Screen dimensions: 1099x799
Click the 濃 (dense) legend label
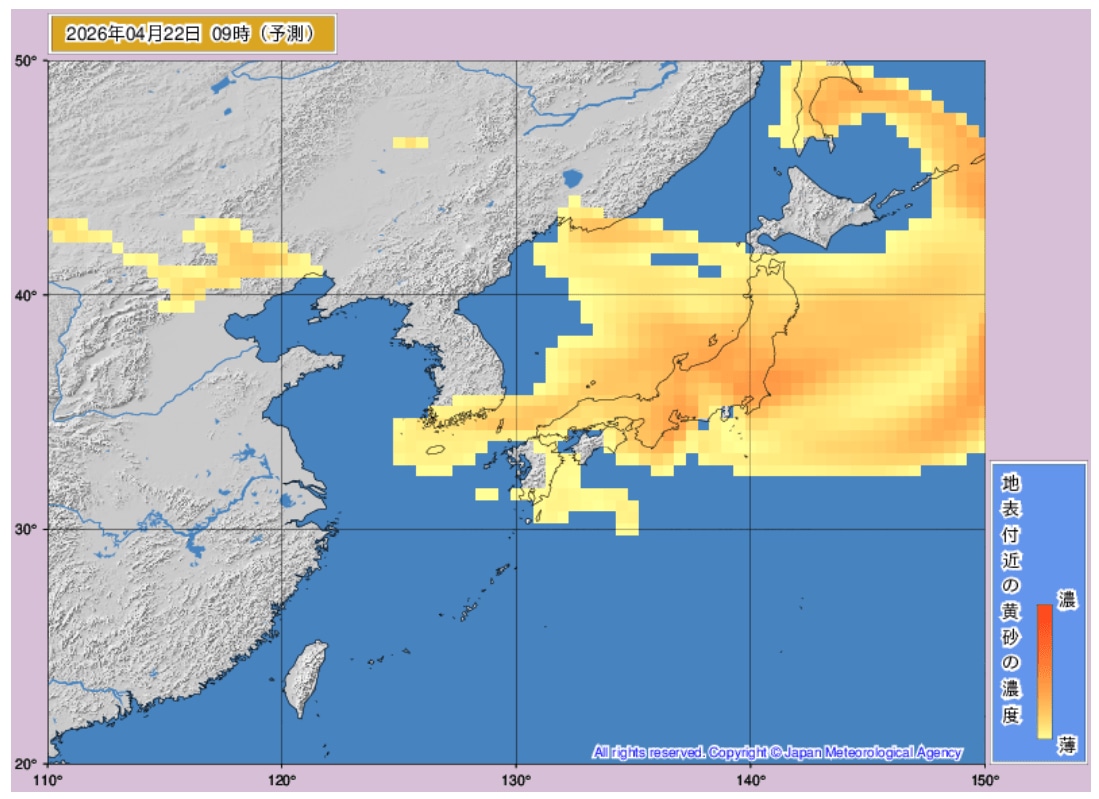1068,601
